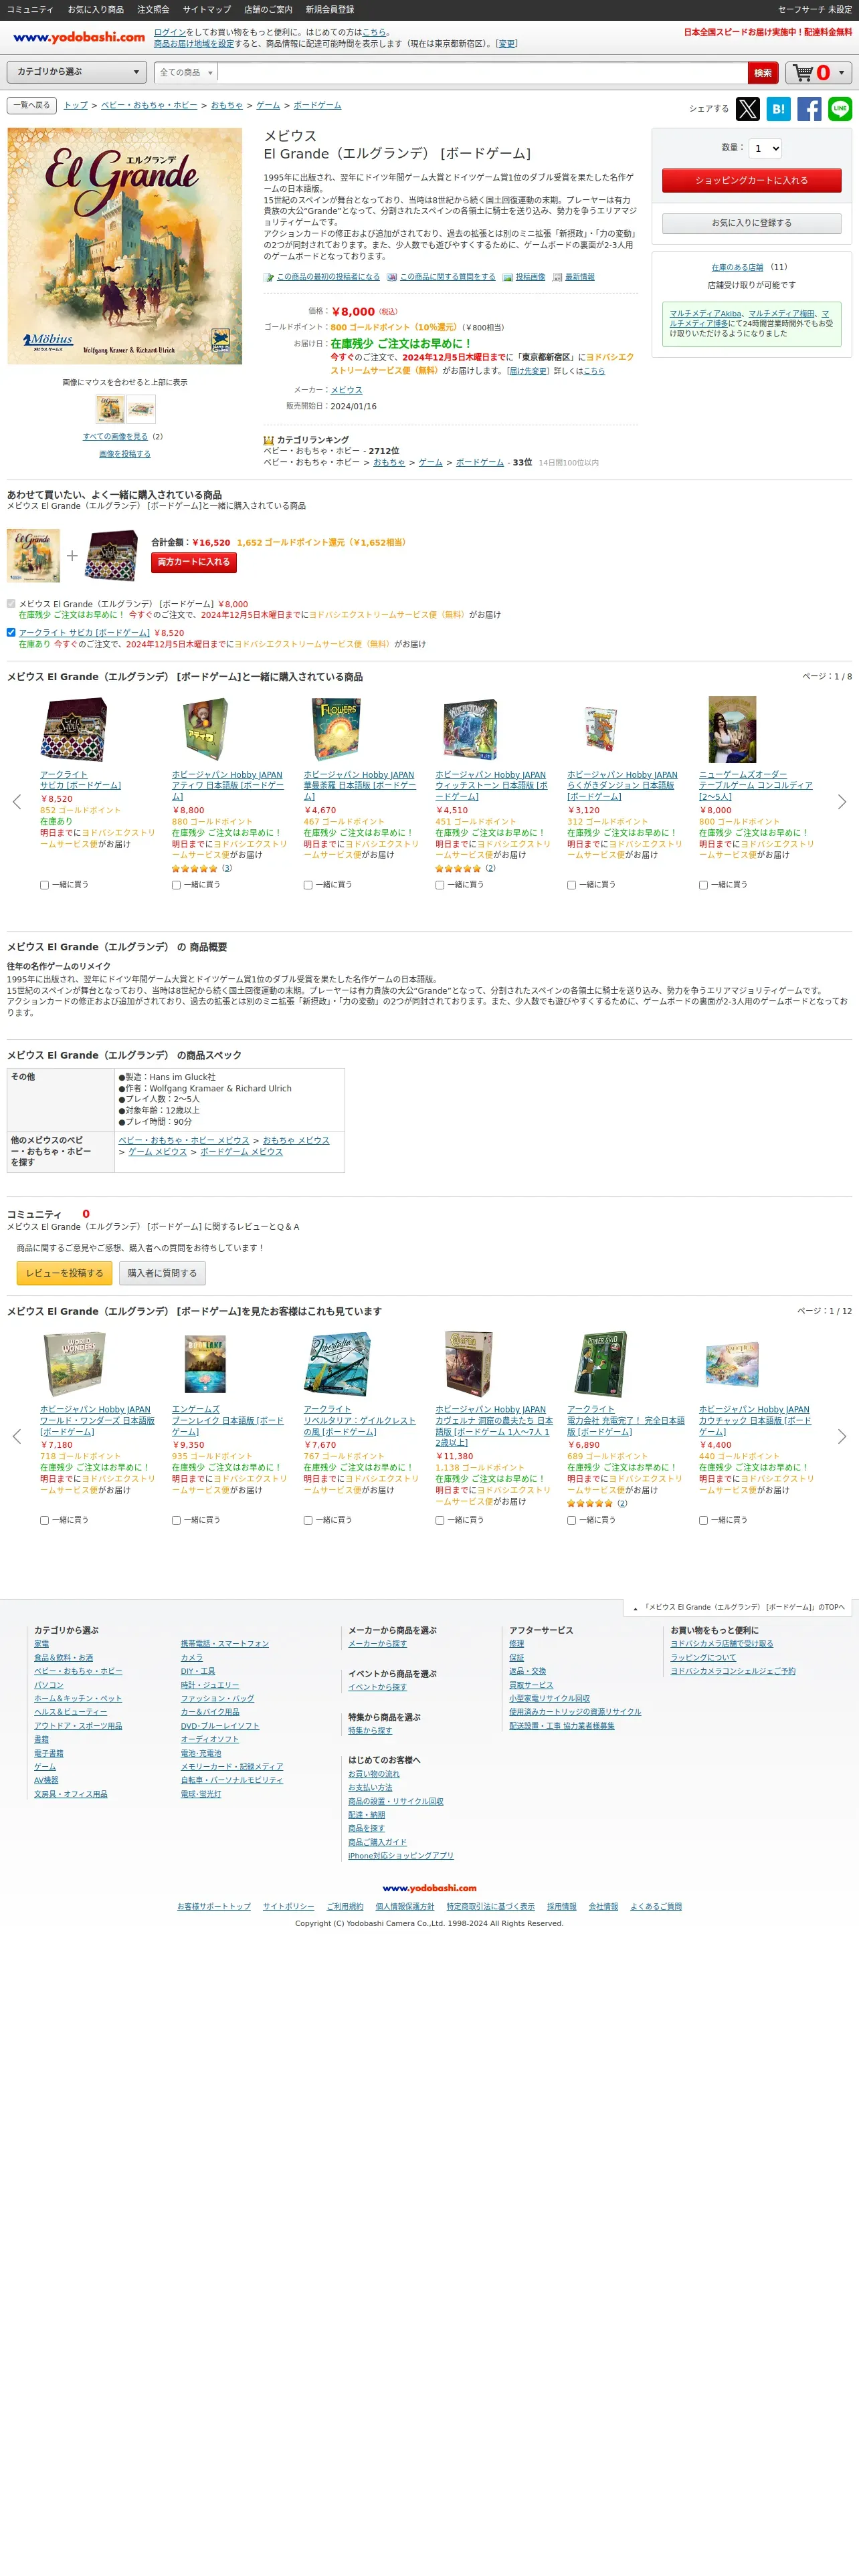Check 一緒に買う under リベルタリア
The width and height of the screenshot is (859, 2576).
coord(308,1520)
